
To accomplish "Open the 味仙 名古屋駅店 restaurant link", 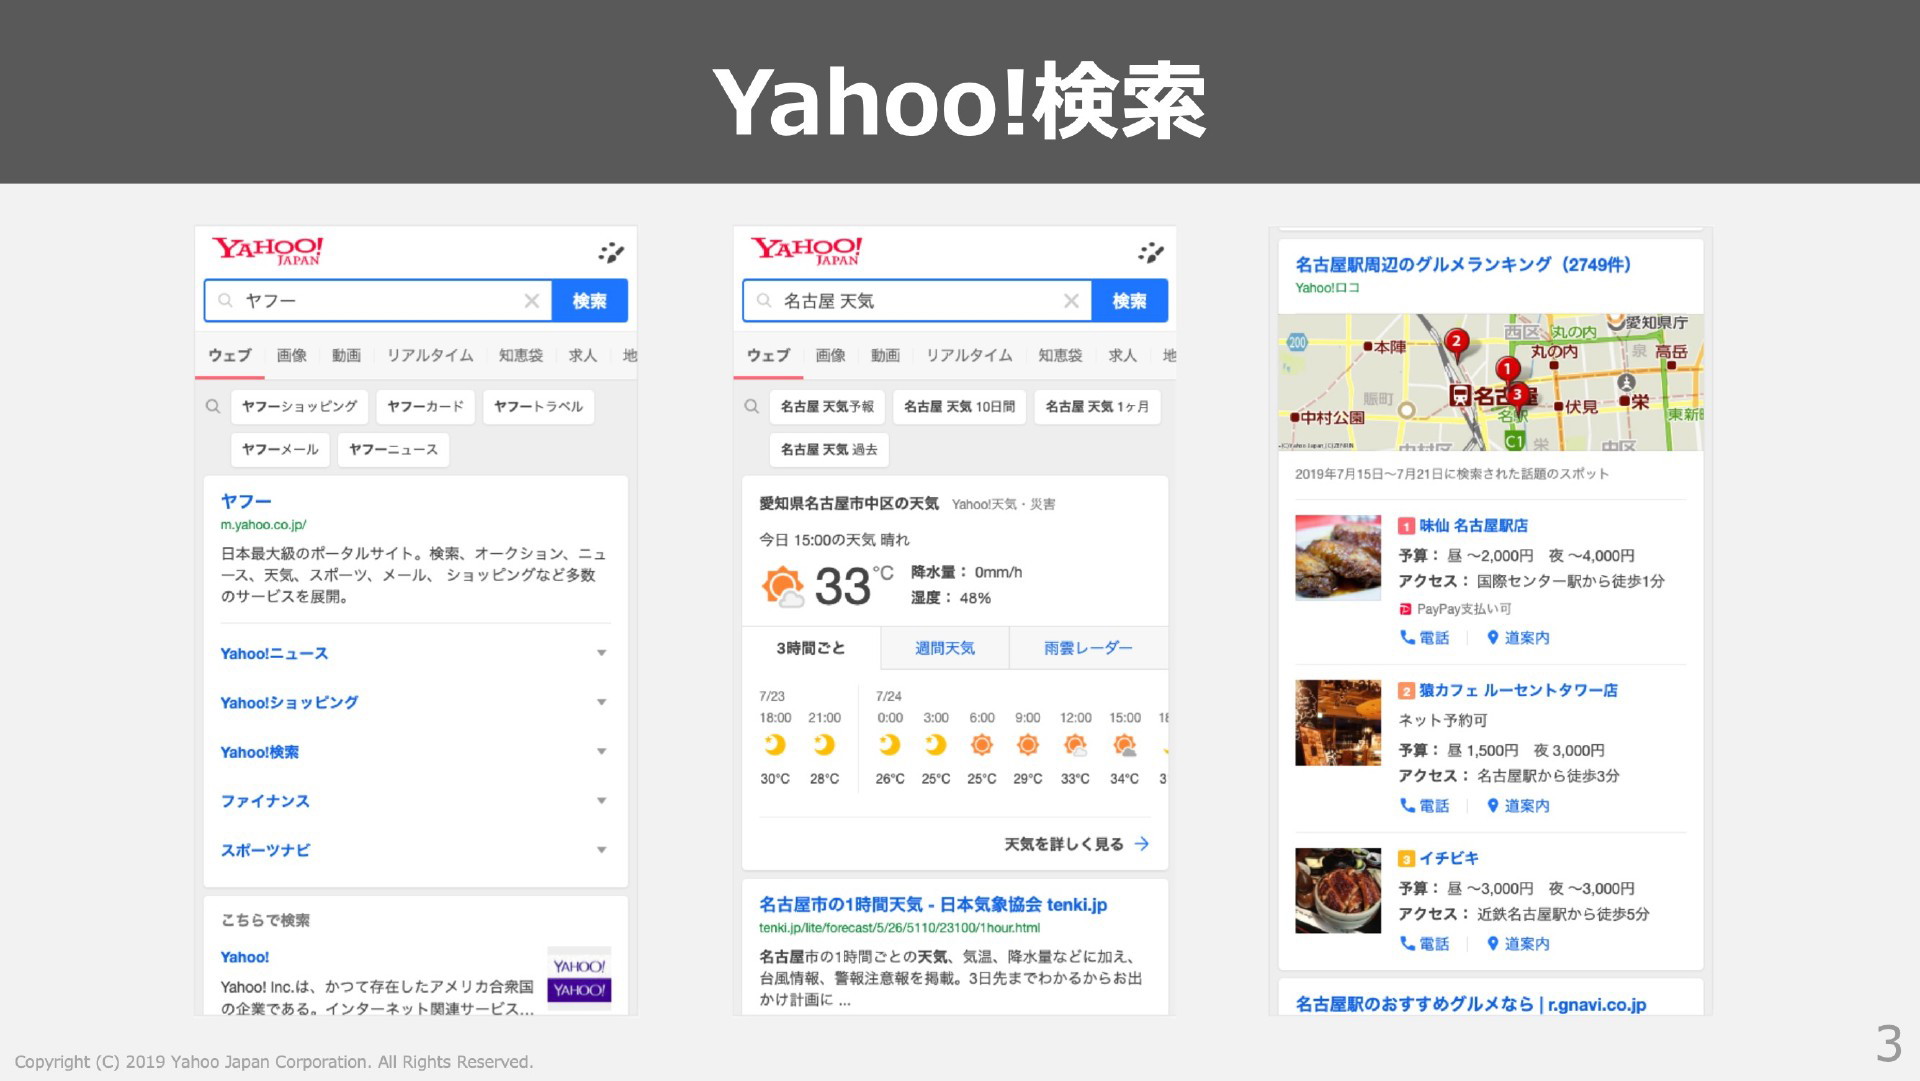I will click(x=1473, y=525).
